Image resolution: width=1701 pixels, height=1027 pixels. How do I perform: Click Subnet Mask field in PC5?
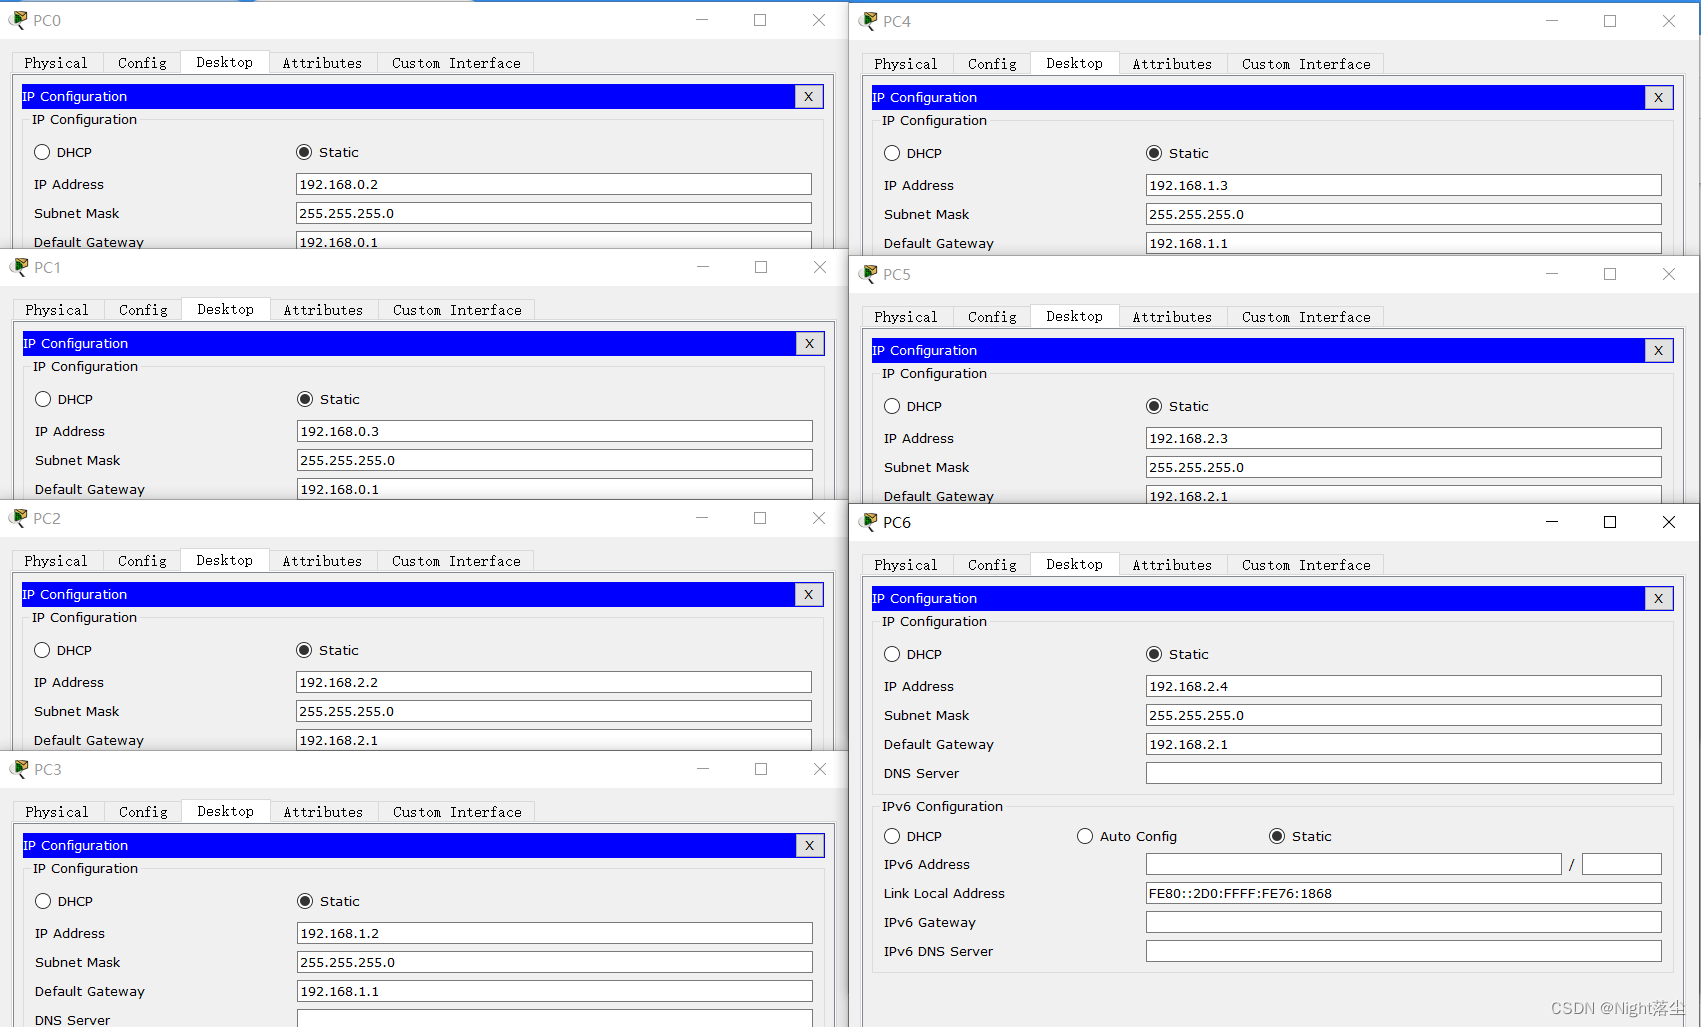[1404, 467]
